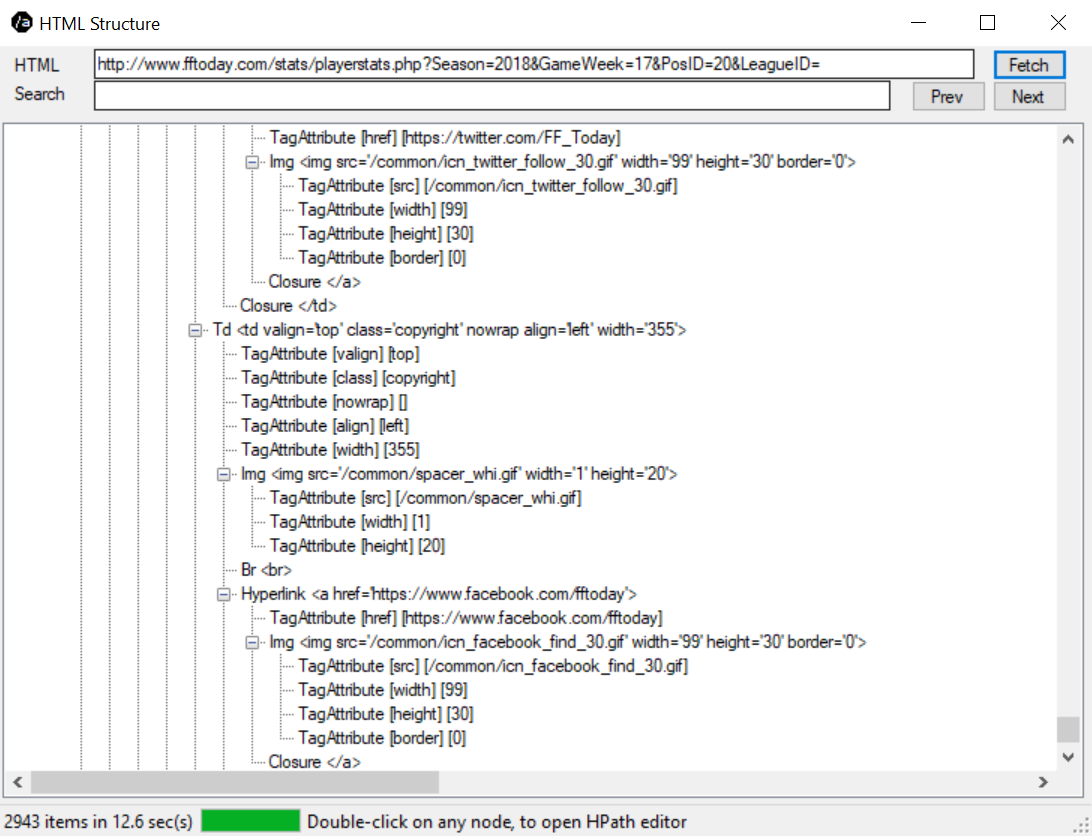
Task: Select the Img spacer_whi.gif node text
Action: 459,474
